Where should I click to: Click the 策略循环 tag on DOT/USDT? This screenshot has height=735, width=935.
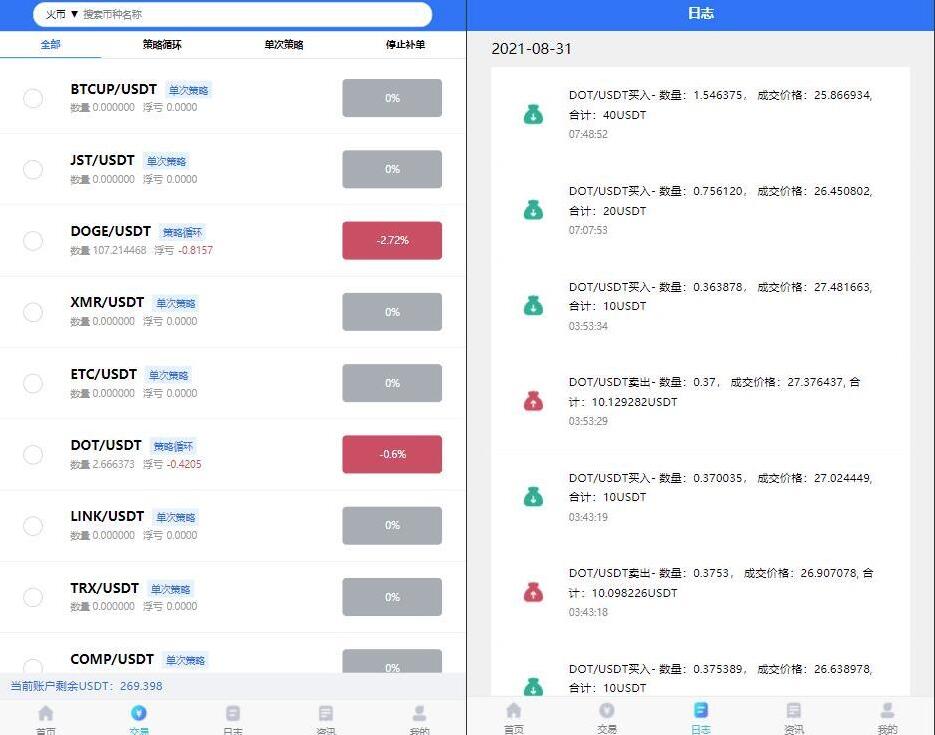173,446
